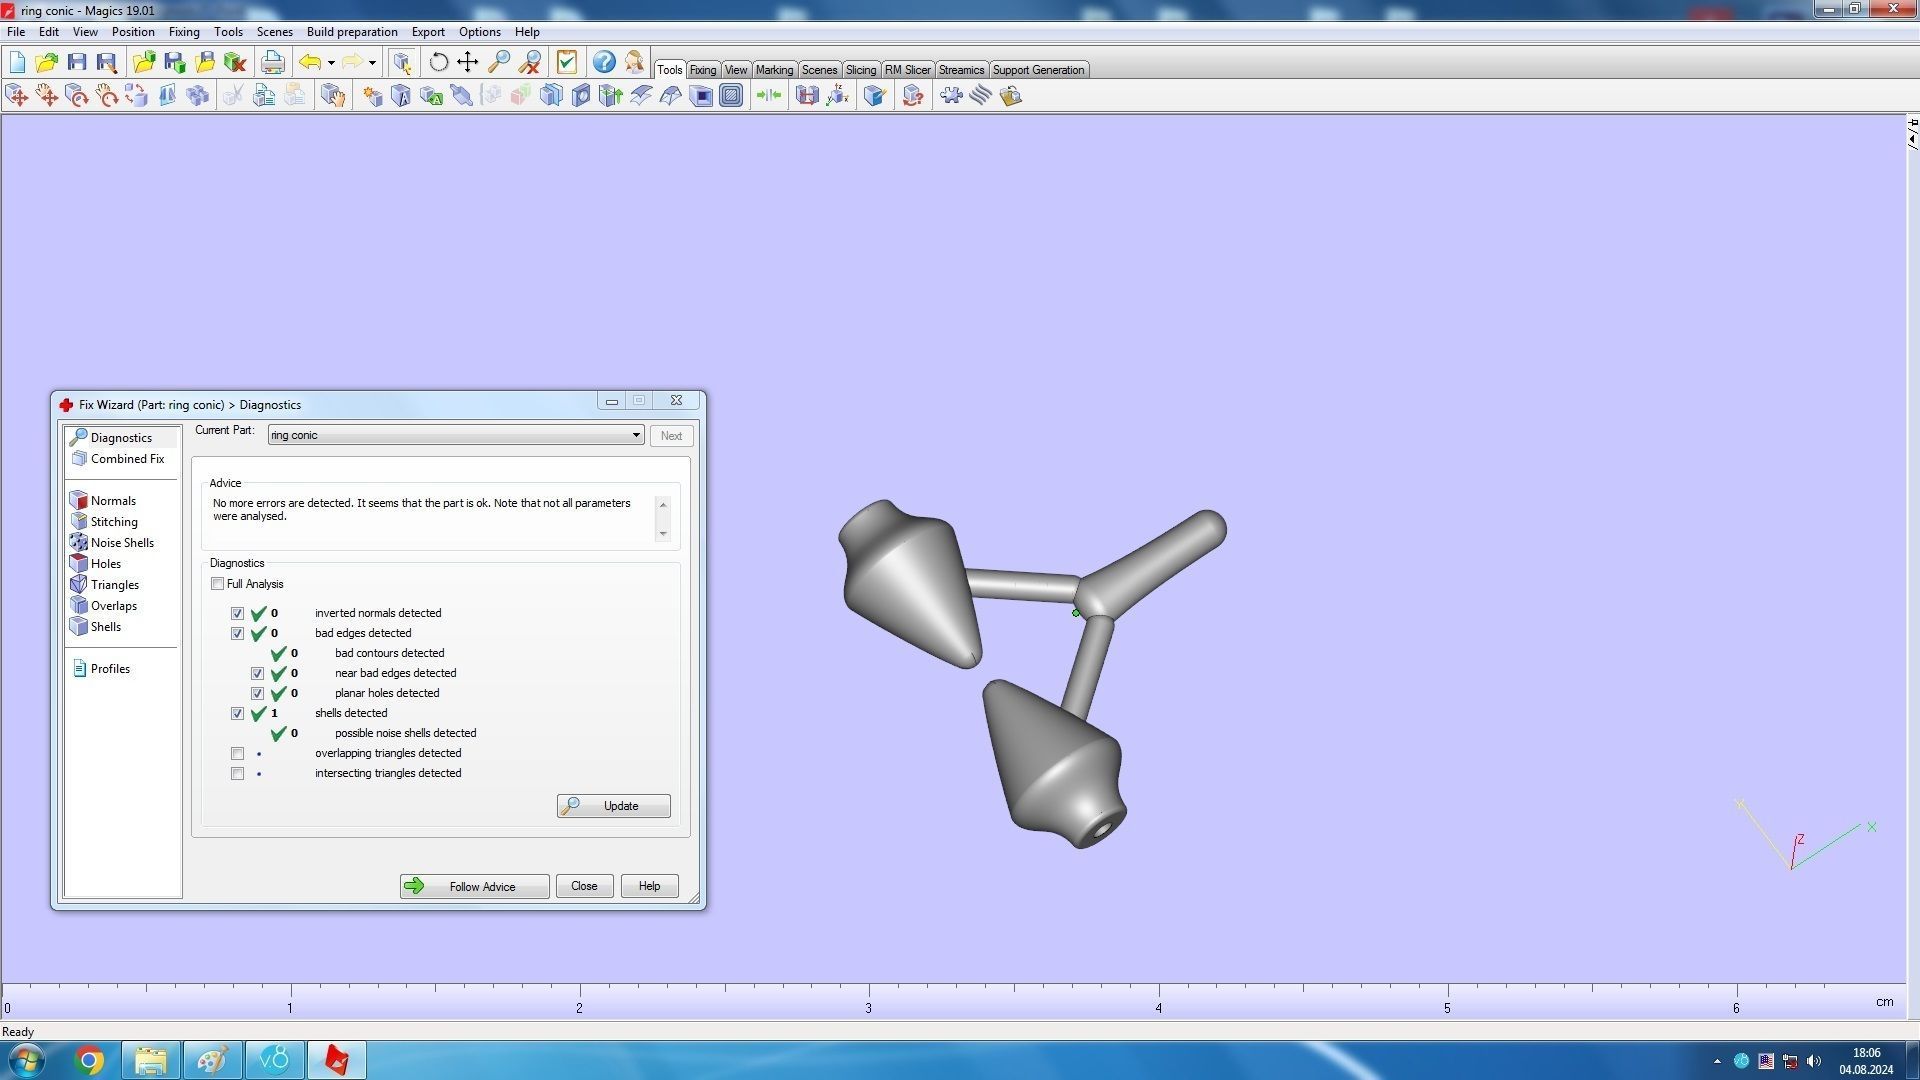Click the Follow Advice button

tap(474, 887)
